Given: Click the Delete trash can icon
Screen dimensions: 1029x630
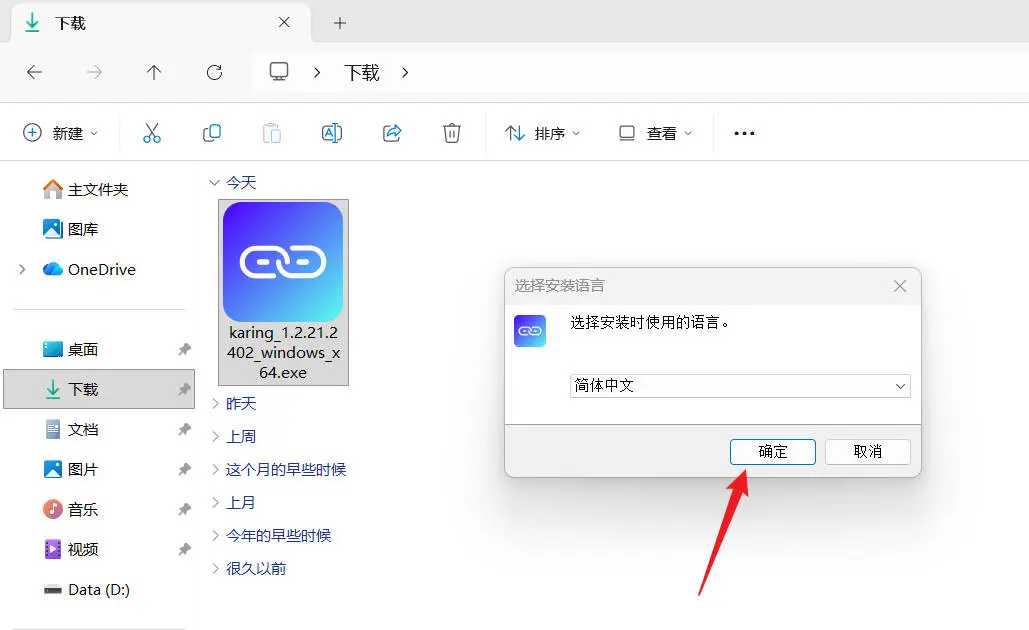Looking at the screenshot, I should [452, 133].
